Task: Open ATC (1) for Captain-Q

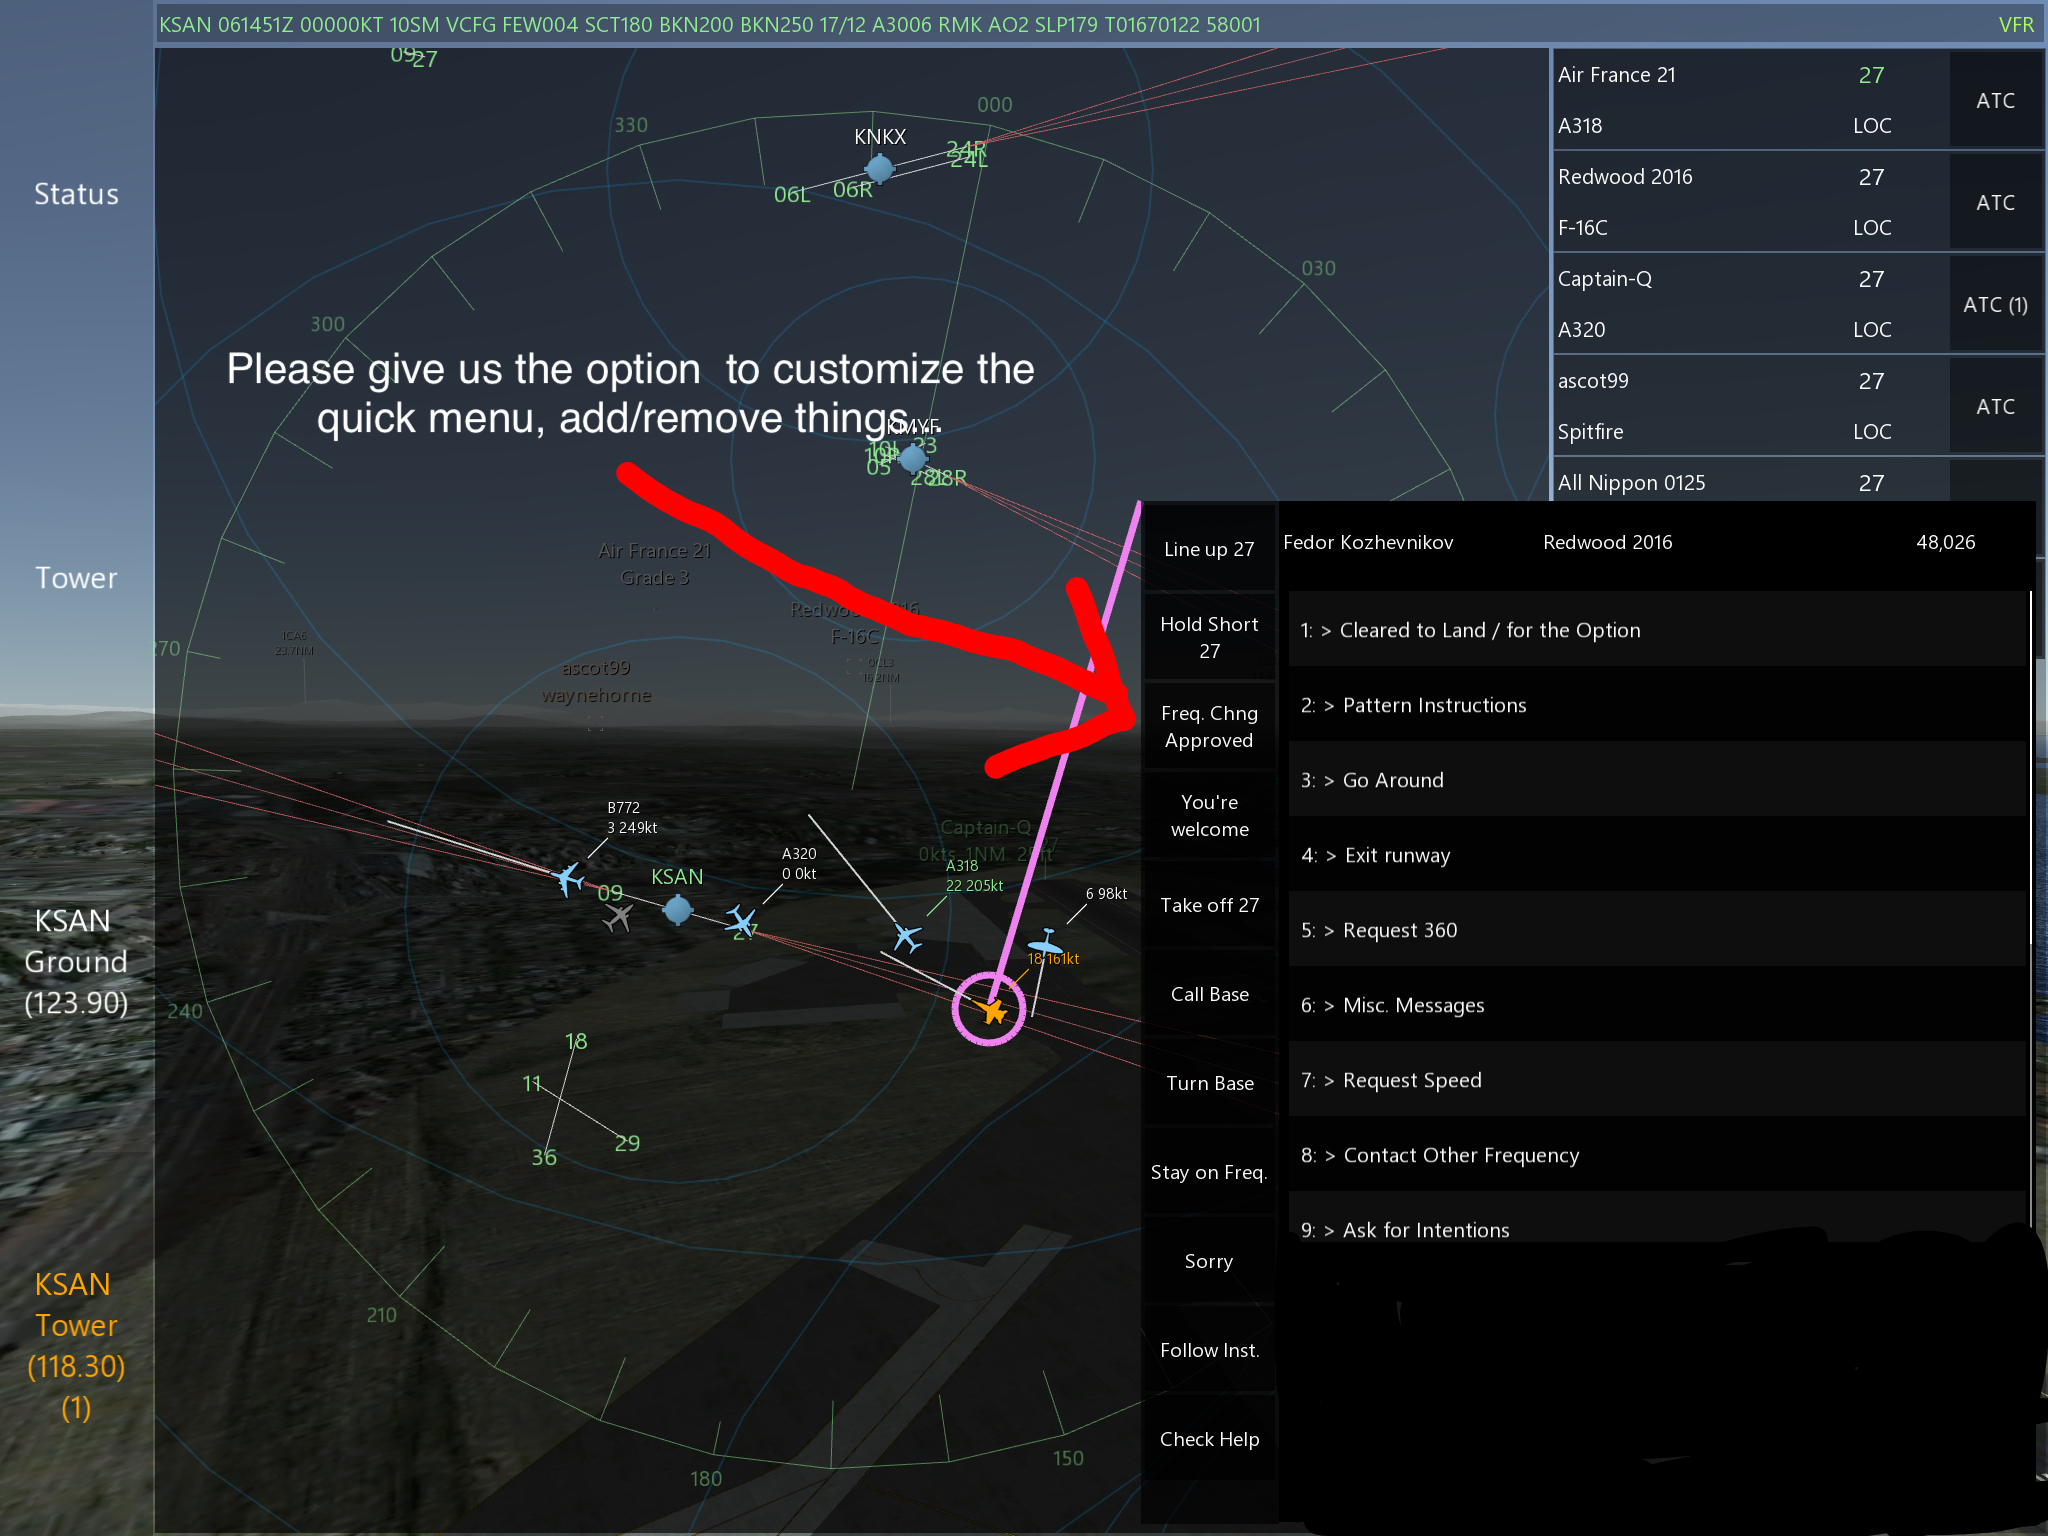Action: coord(1995,304)
